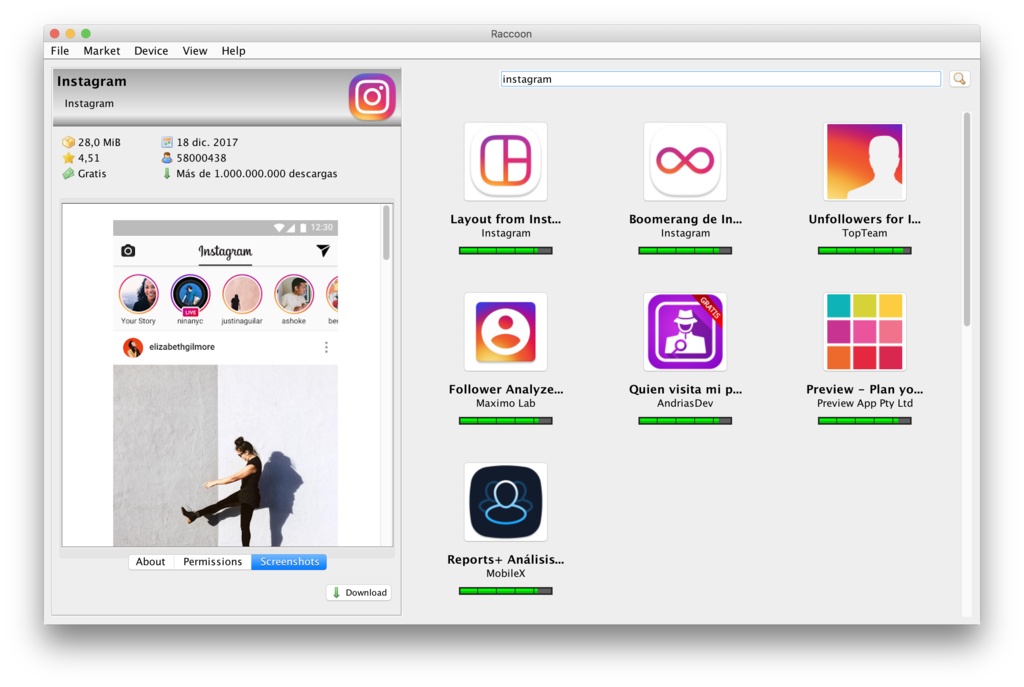Open Layout from Instagram app icon

coord(505,161)
